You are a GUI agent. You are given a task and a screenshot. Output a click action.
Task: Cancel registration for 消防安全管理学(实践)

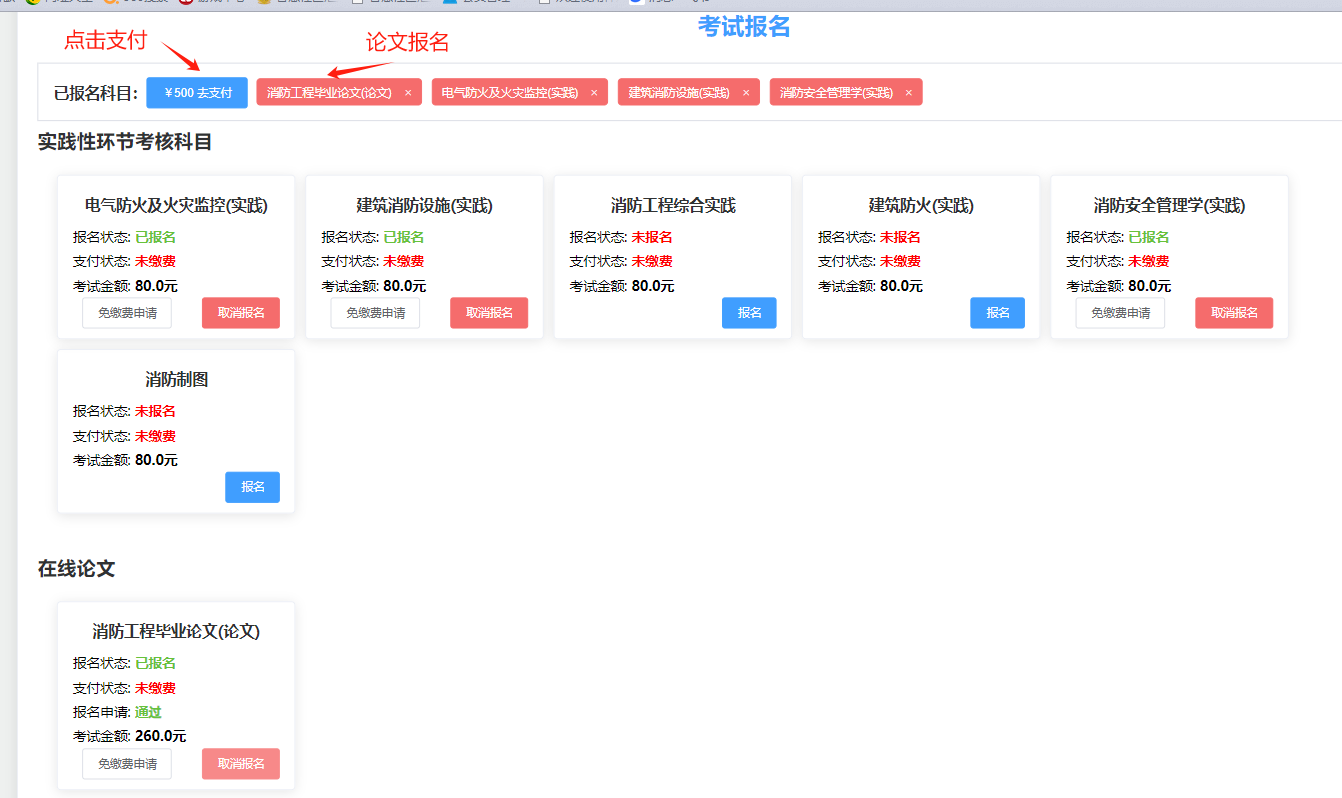tap(1234, 313)
